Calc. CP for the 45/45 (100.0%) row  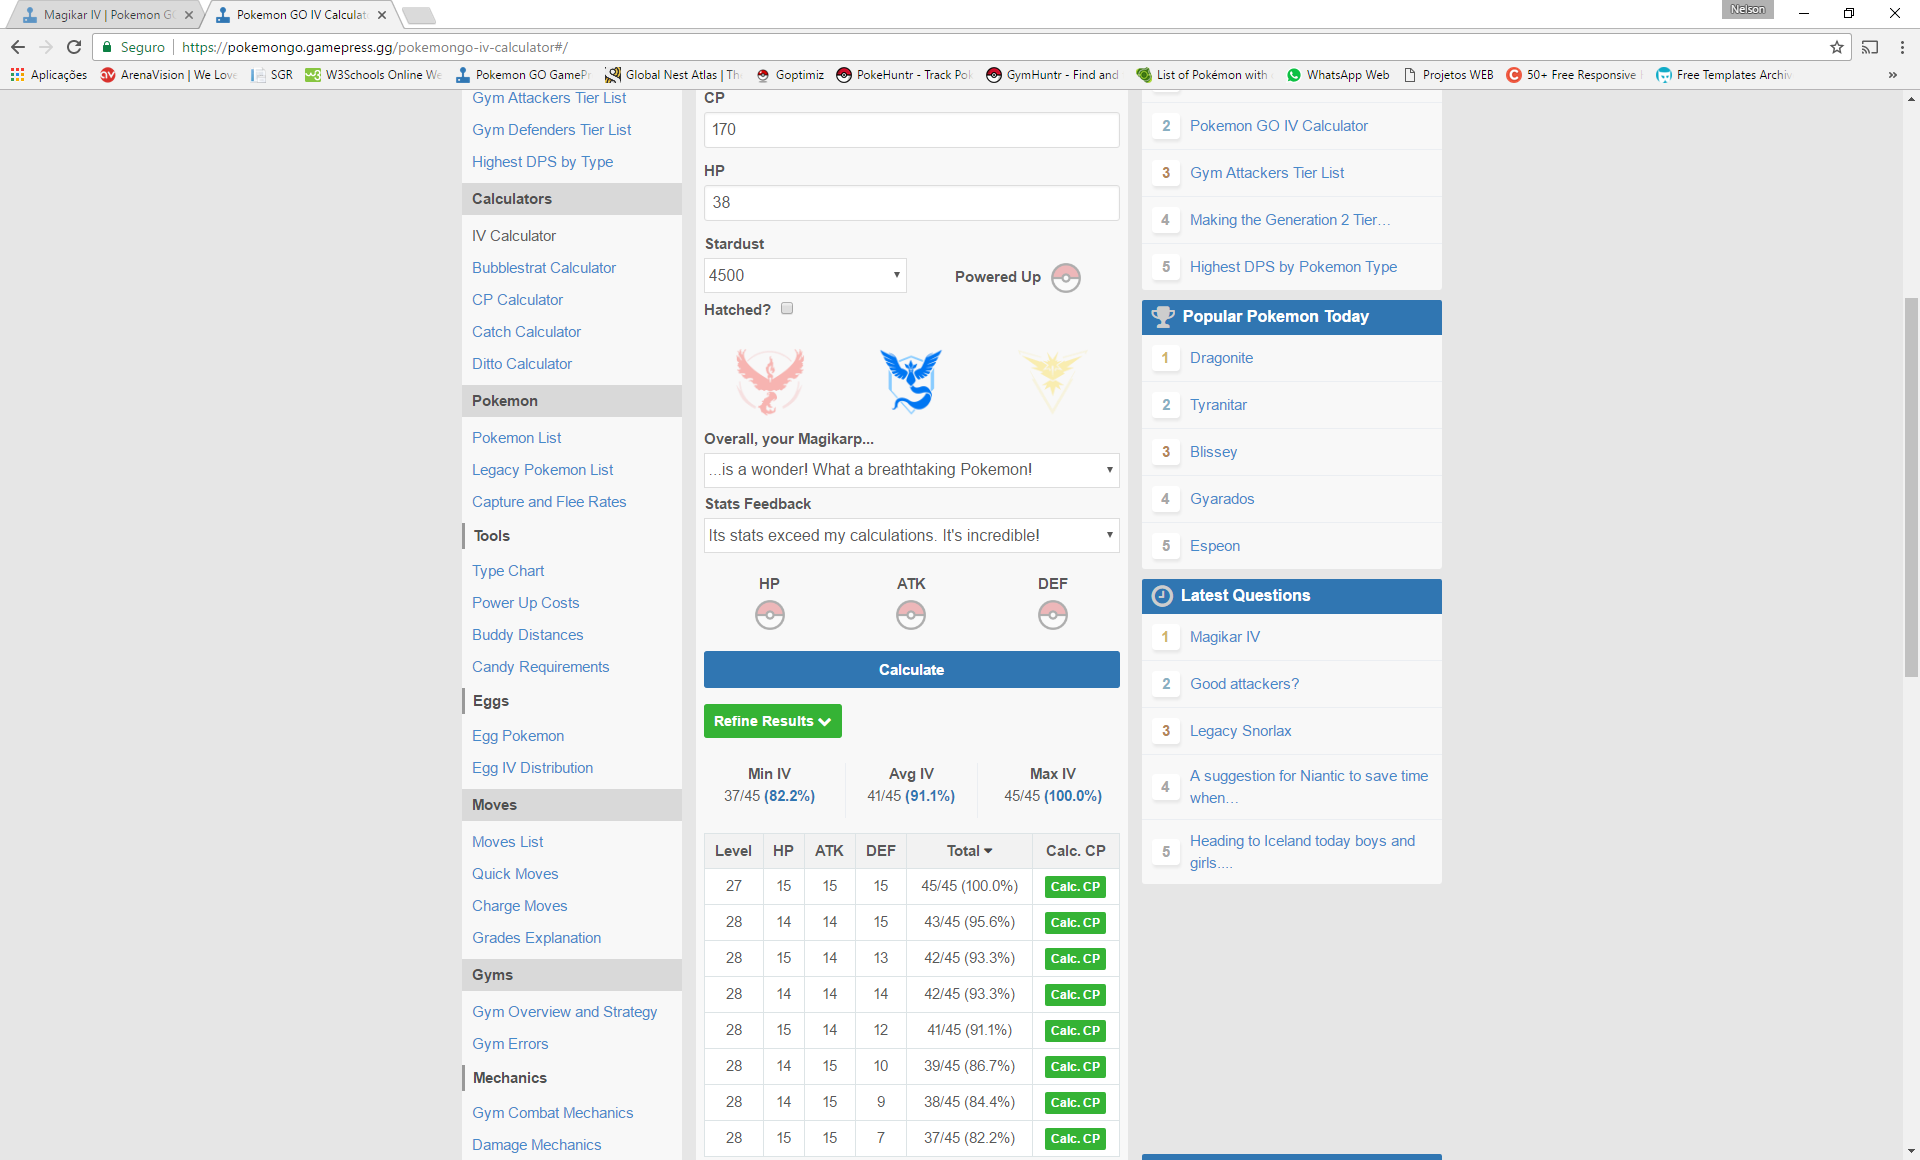(x=1075, y=887)
